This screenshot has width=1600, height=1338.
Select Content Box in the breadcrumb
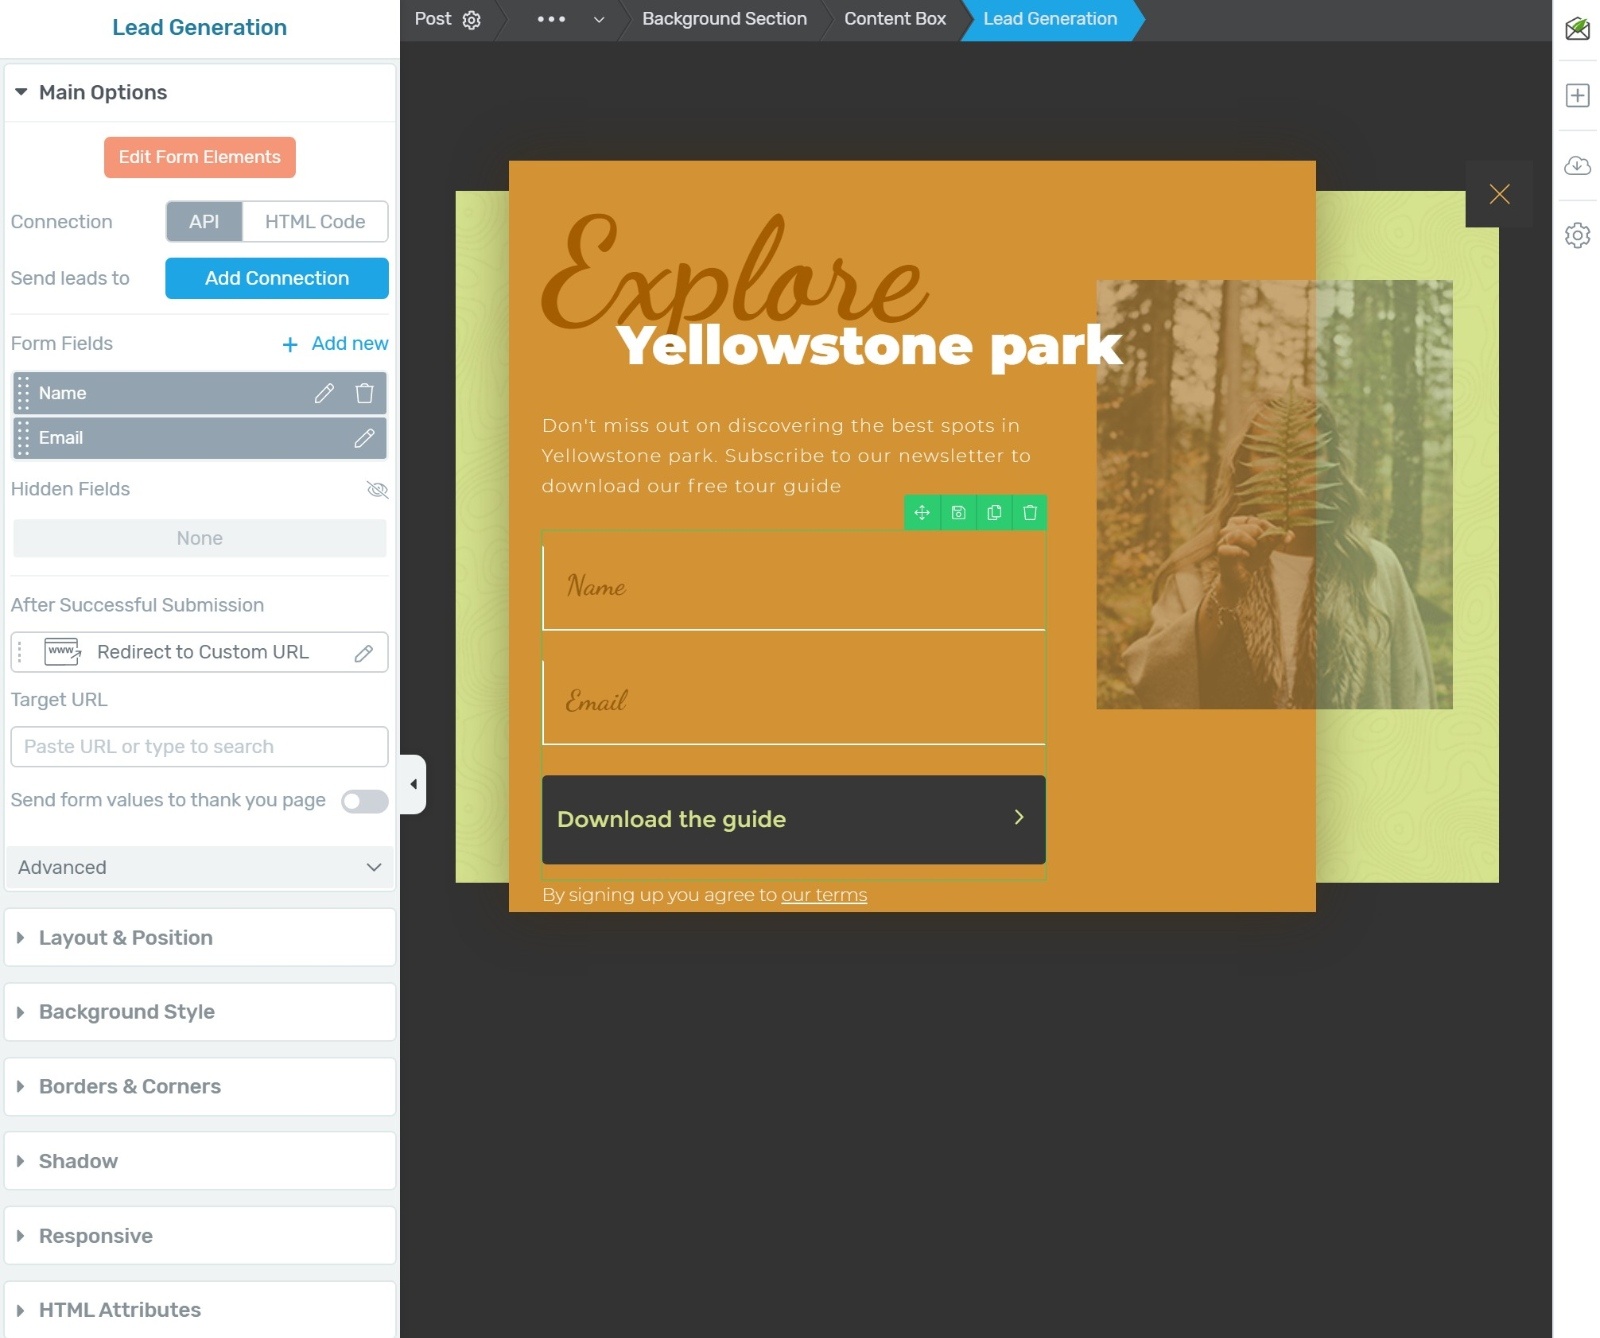click(894, 19)
